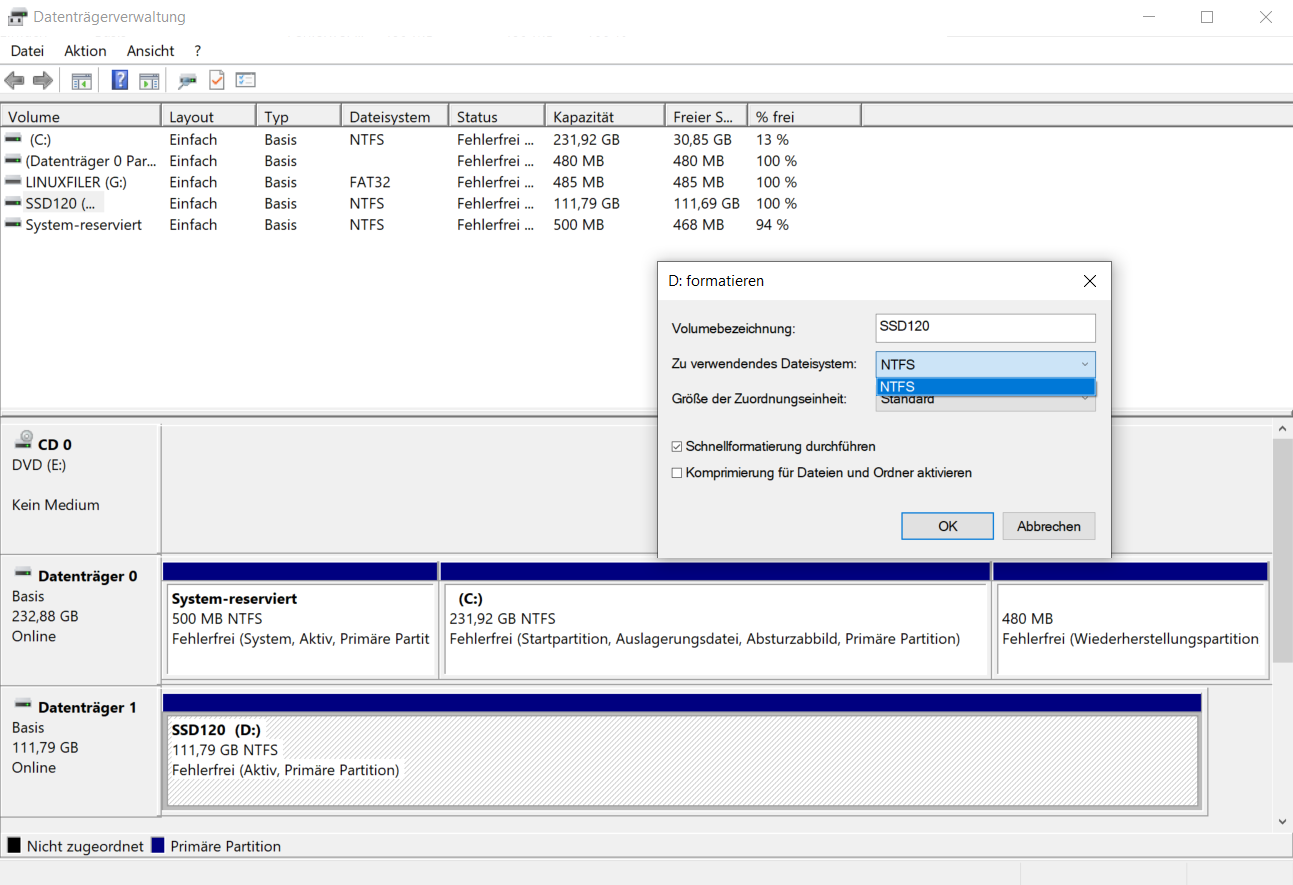Open the view settings checklist icon
The height and width of the screenshot is (885, 1293).
coord(246,80)
